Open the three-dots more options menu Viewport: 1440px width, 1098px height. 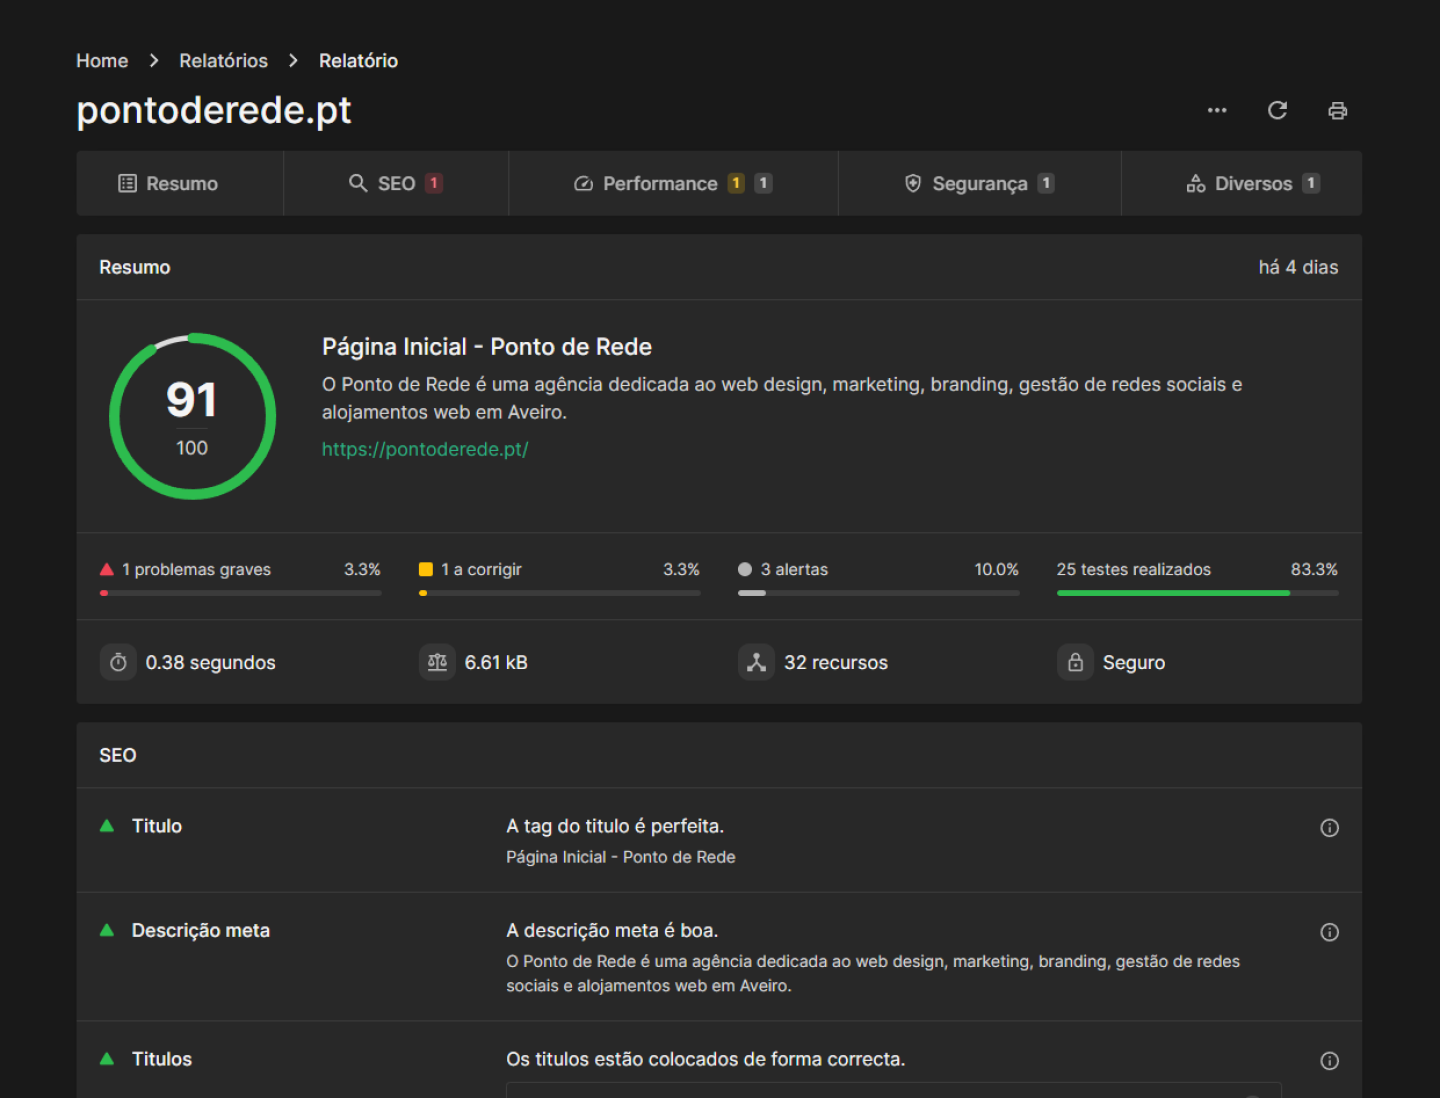[x=1217, y=110]
